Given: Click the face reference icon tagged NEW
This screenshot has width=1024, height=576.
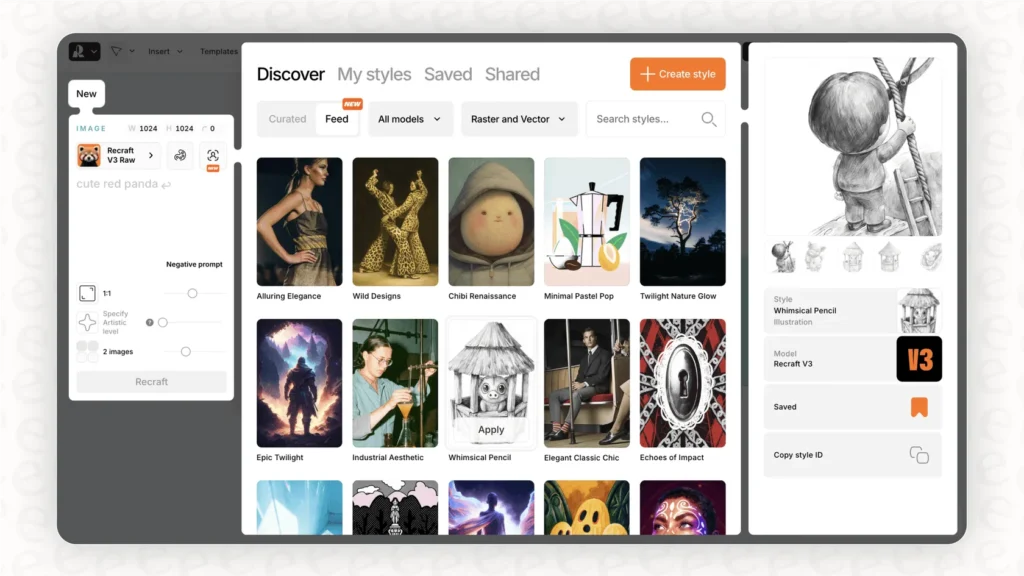Looking at the screenshot, I should coord(212,155).
